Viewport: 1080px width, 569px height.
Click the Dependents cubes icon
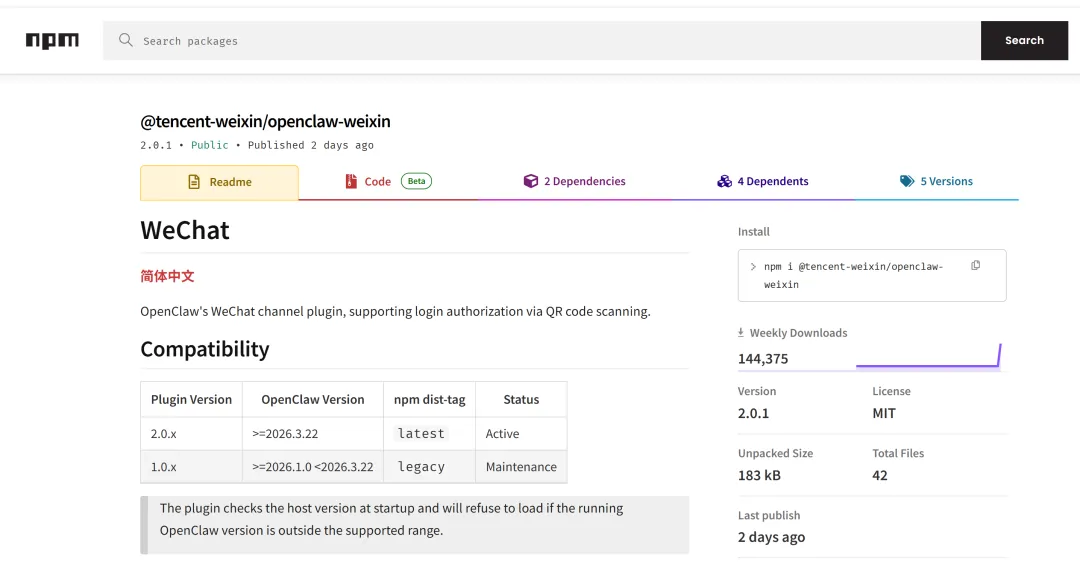pyautogui.click(x=724, y=182)
